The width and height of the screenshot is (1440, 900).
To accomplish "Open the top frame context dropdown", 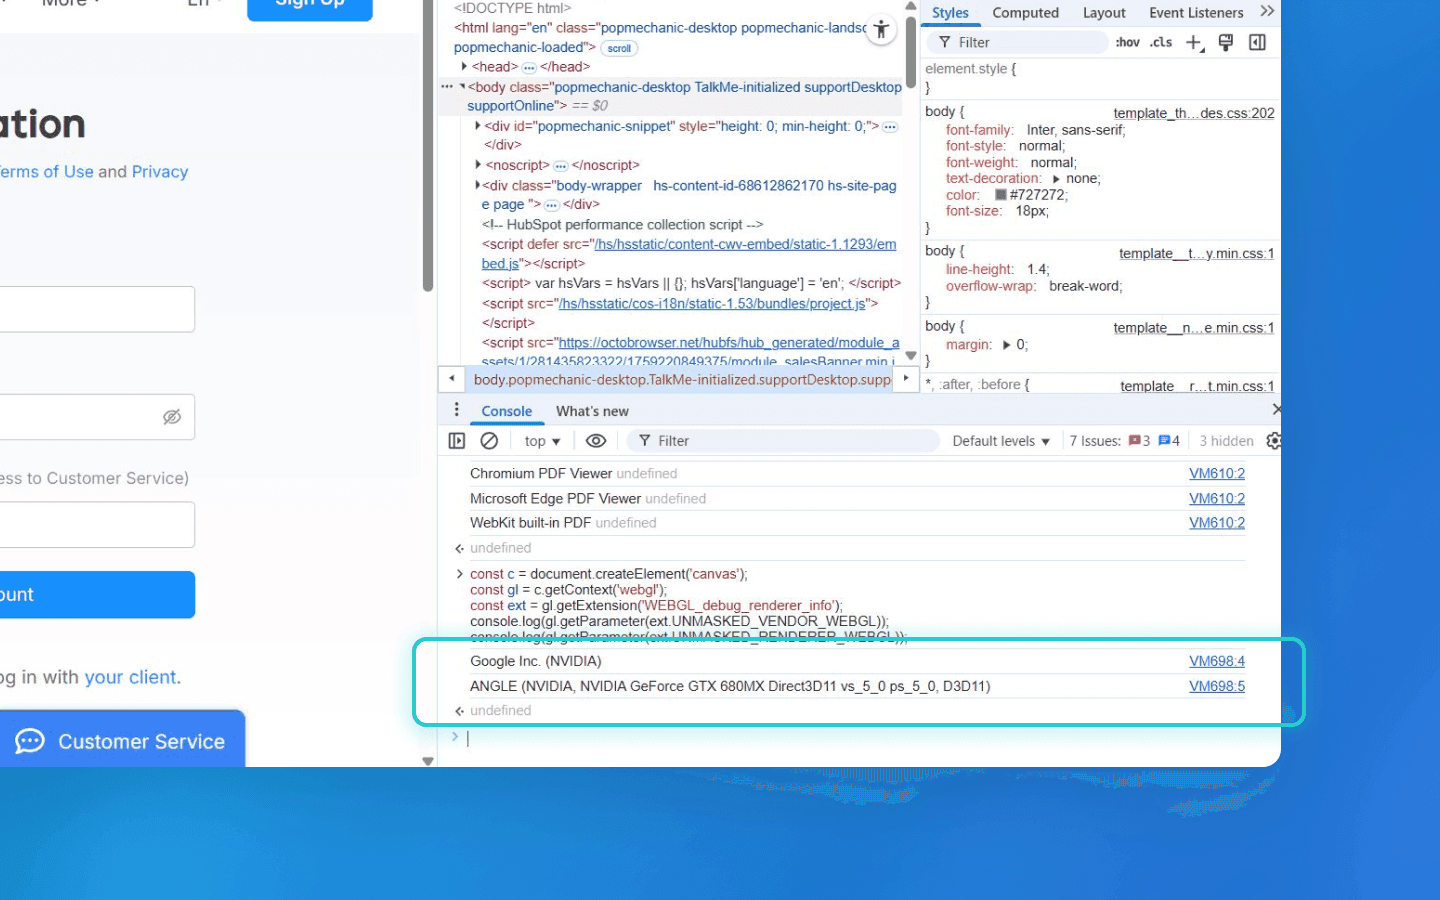I will click(541, 440).
